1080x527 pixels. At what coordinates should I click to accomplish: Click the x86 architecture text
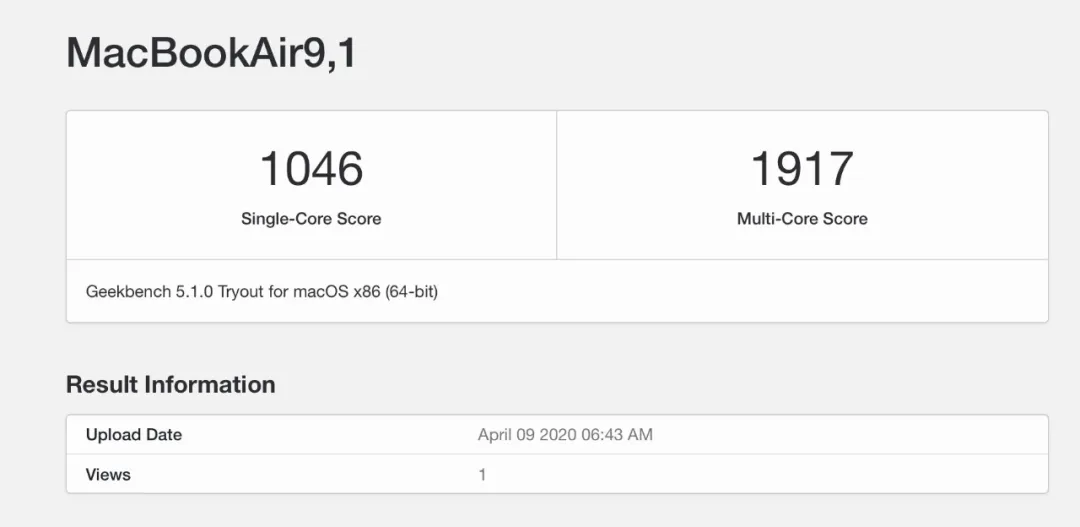367,291
